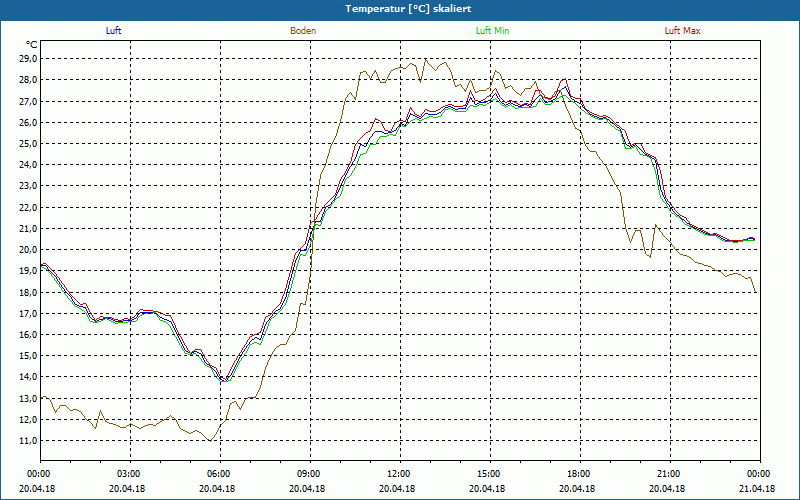Image resolution: width=800 pixels, height=500 pixels.
Task: Click the 21.04.18 date label
Action: (x=757, y=488)
